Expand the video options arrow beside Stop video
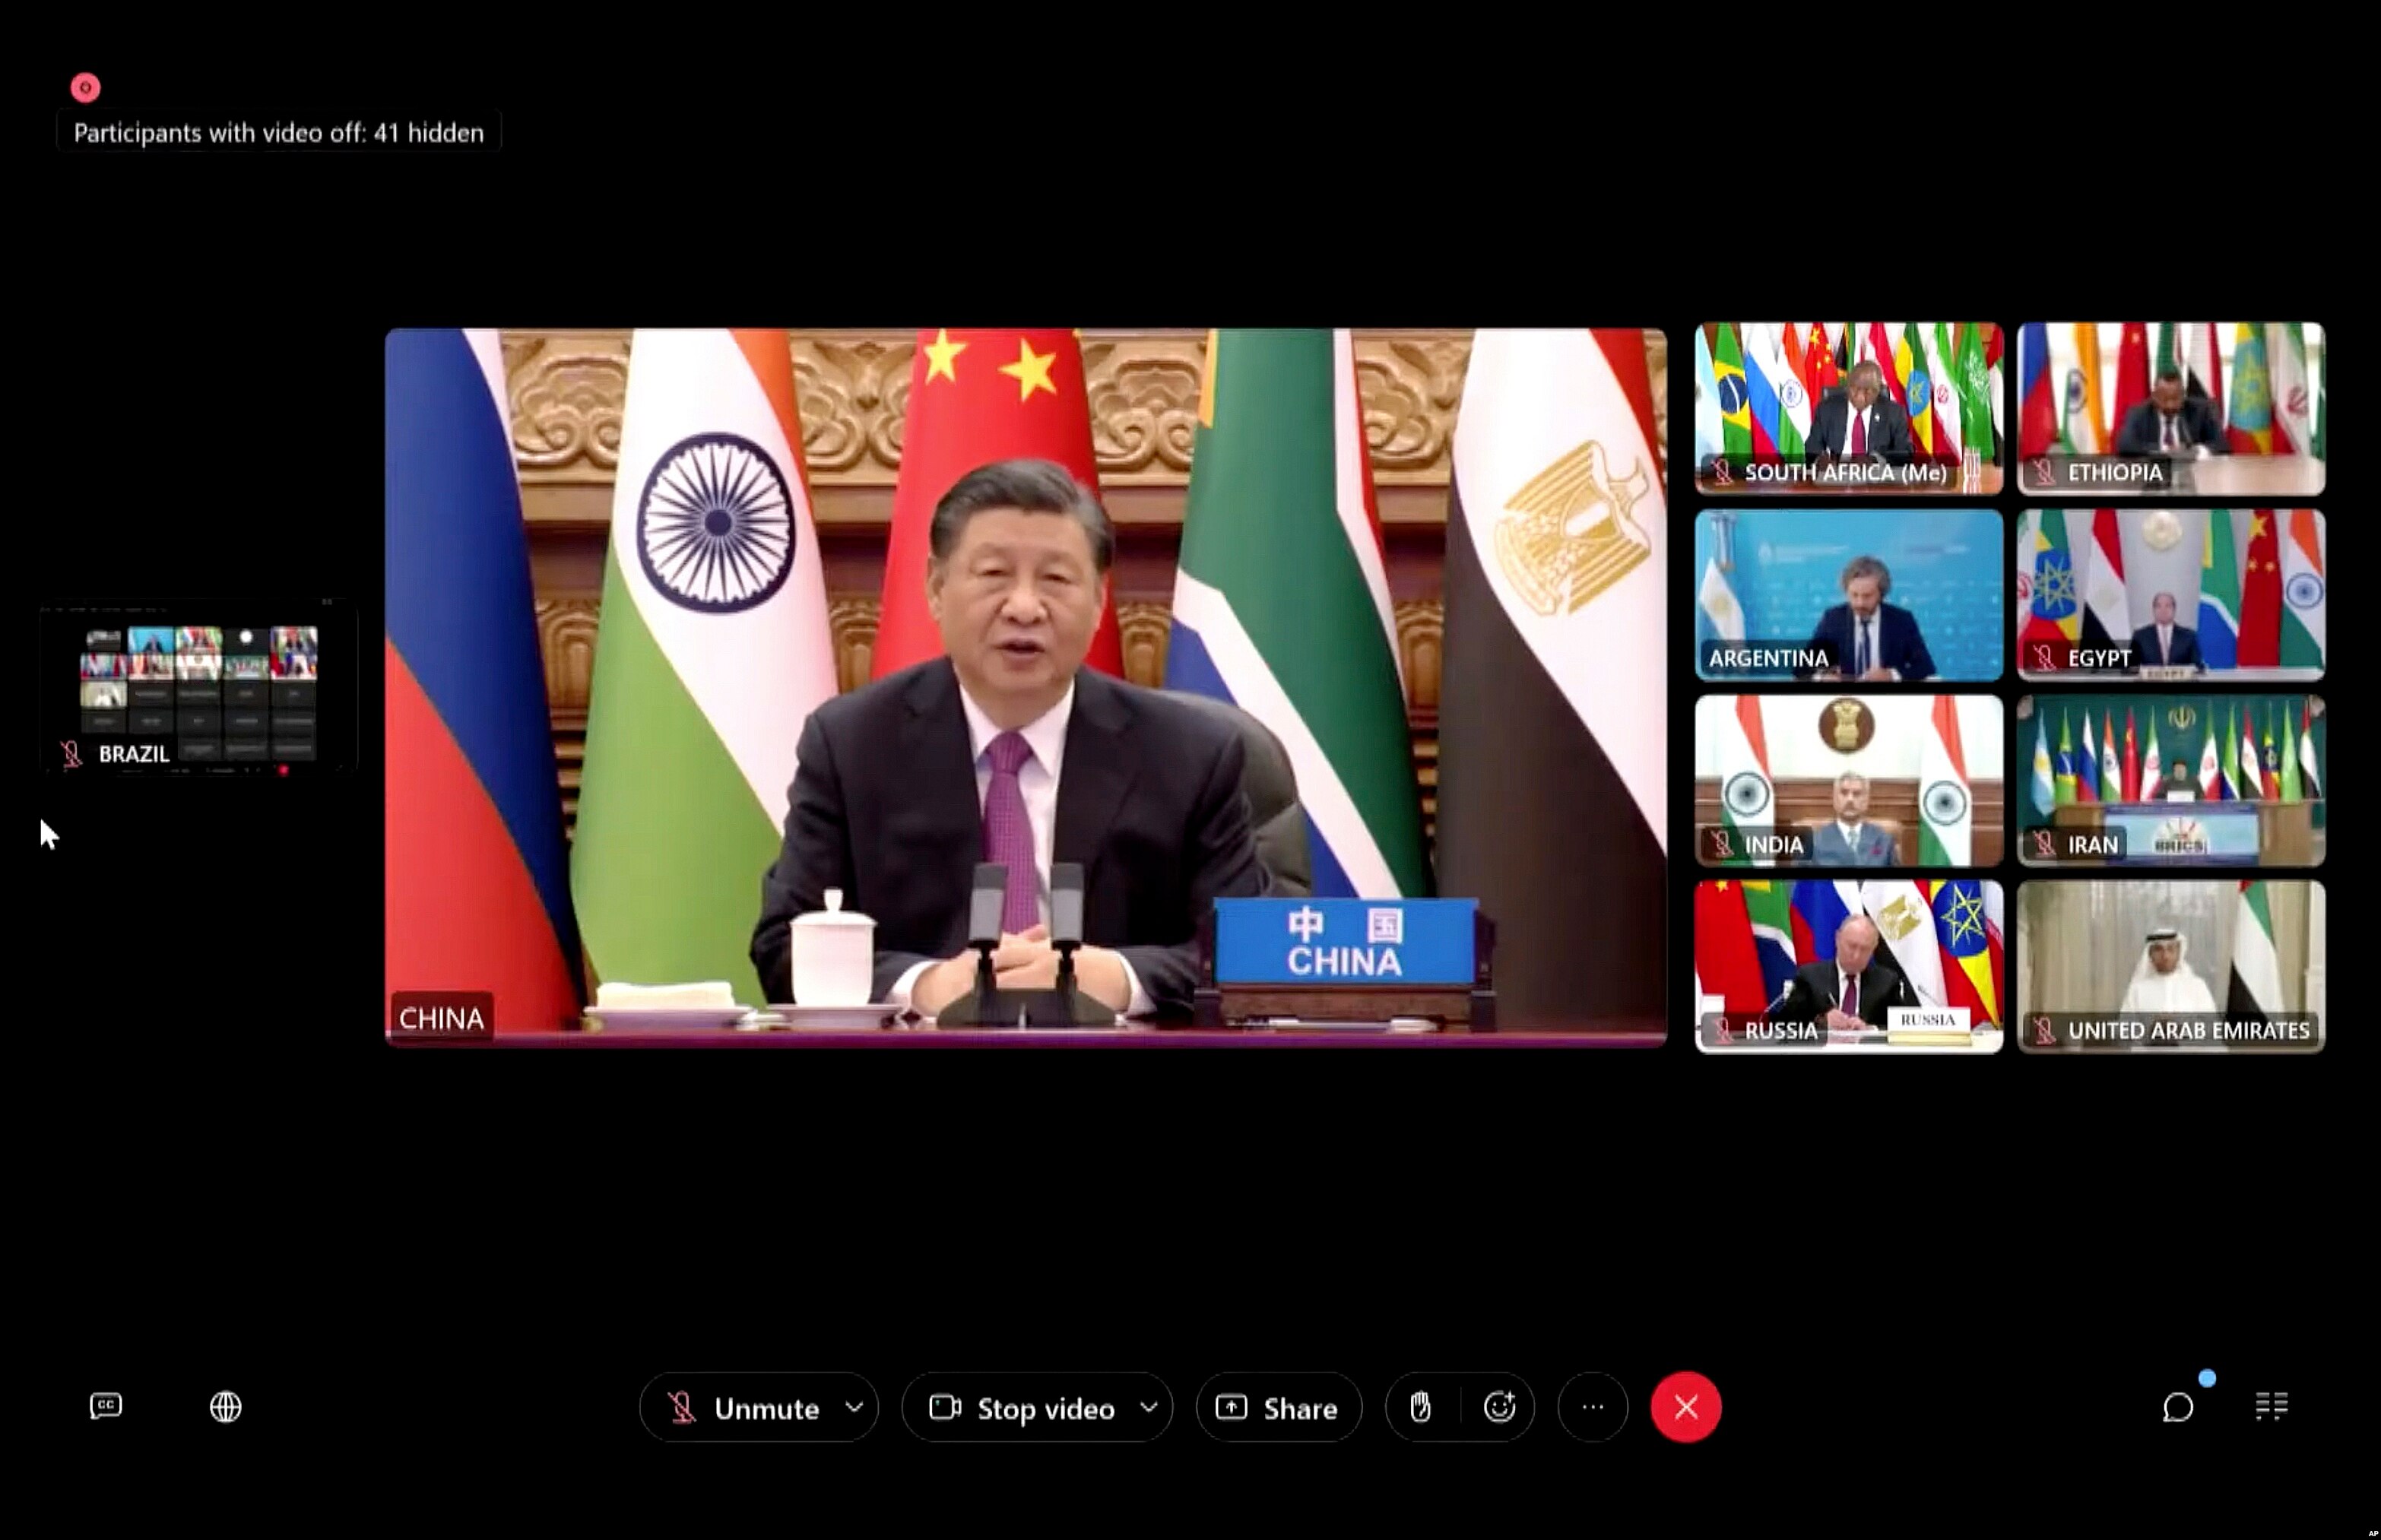This screenshot has width=2381, height=1540. pos(1149,1407)
